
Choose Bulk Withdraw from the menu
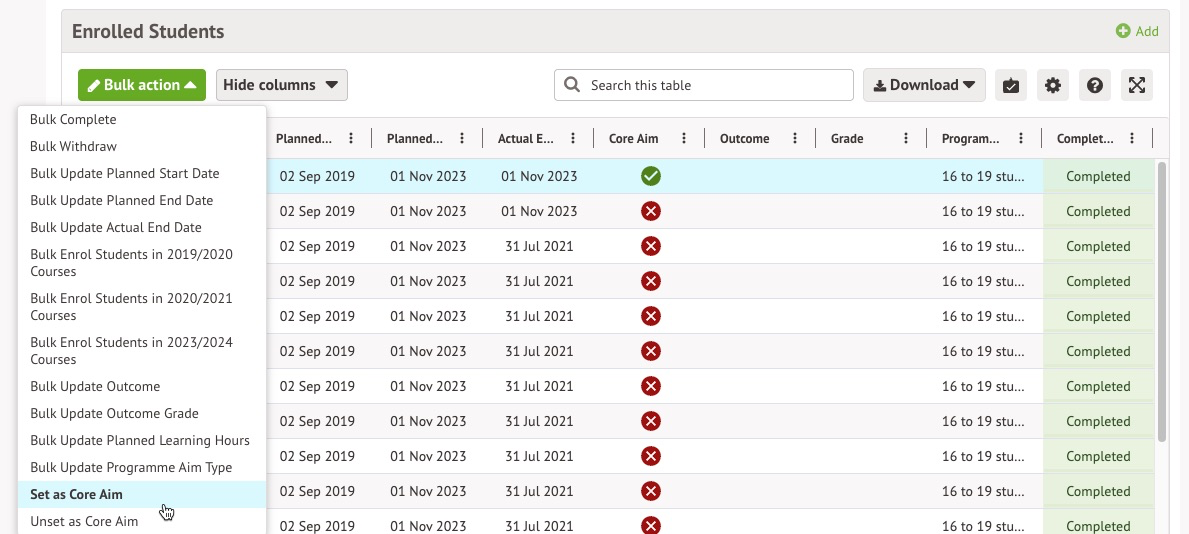pos(73,146)
